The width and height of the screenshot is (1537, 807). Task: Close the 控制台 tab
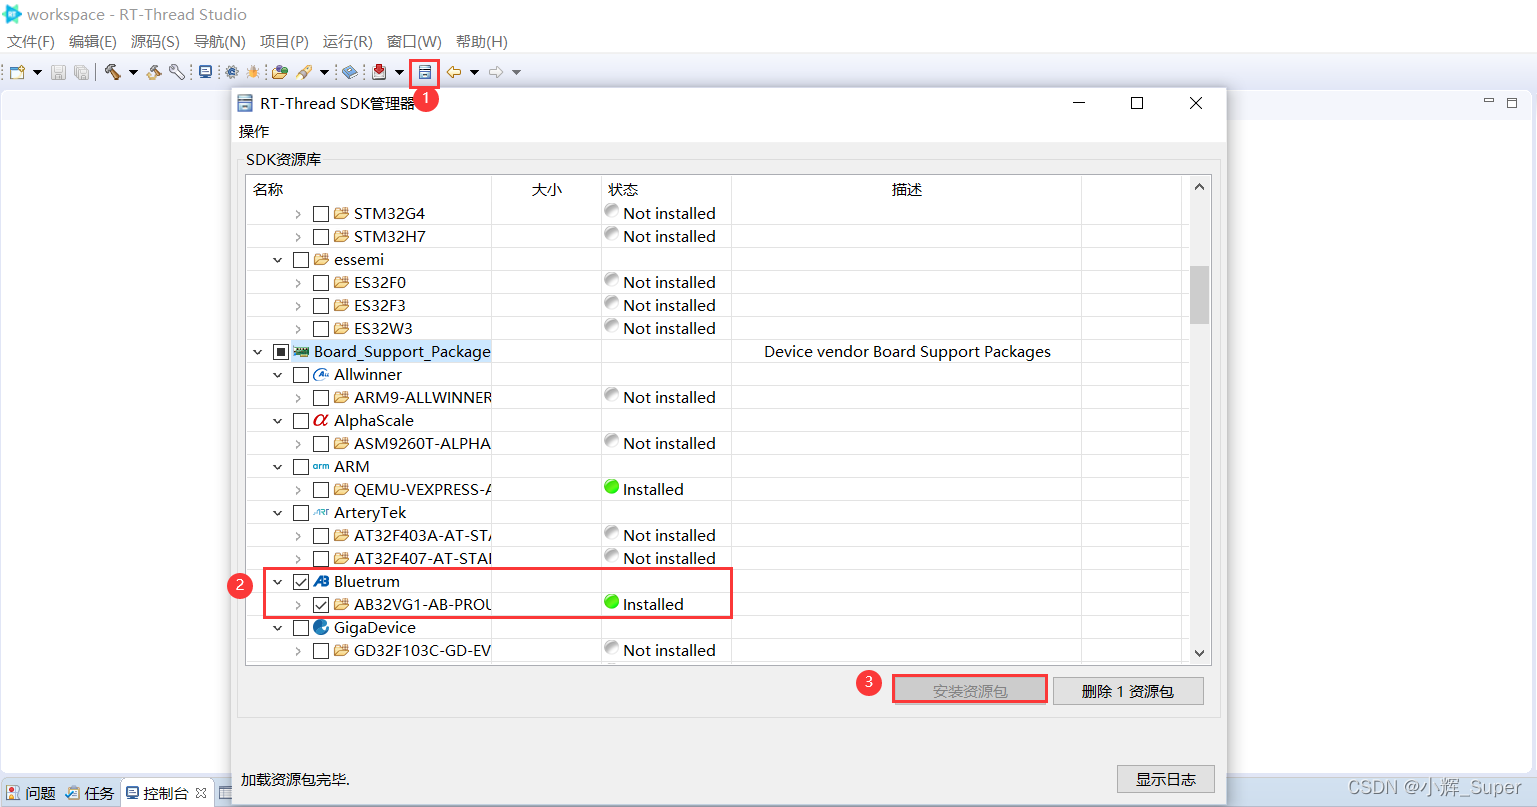point(201,793)
